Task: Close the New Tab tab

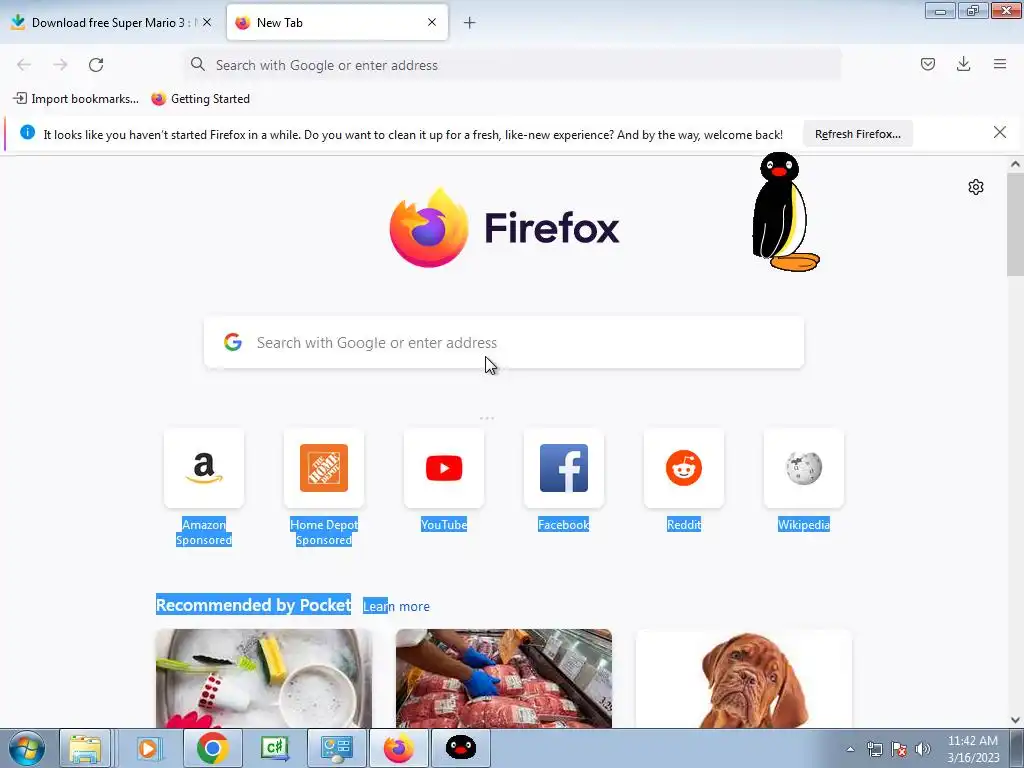Action: [432, 22]
